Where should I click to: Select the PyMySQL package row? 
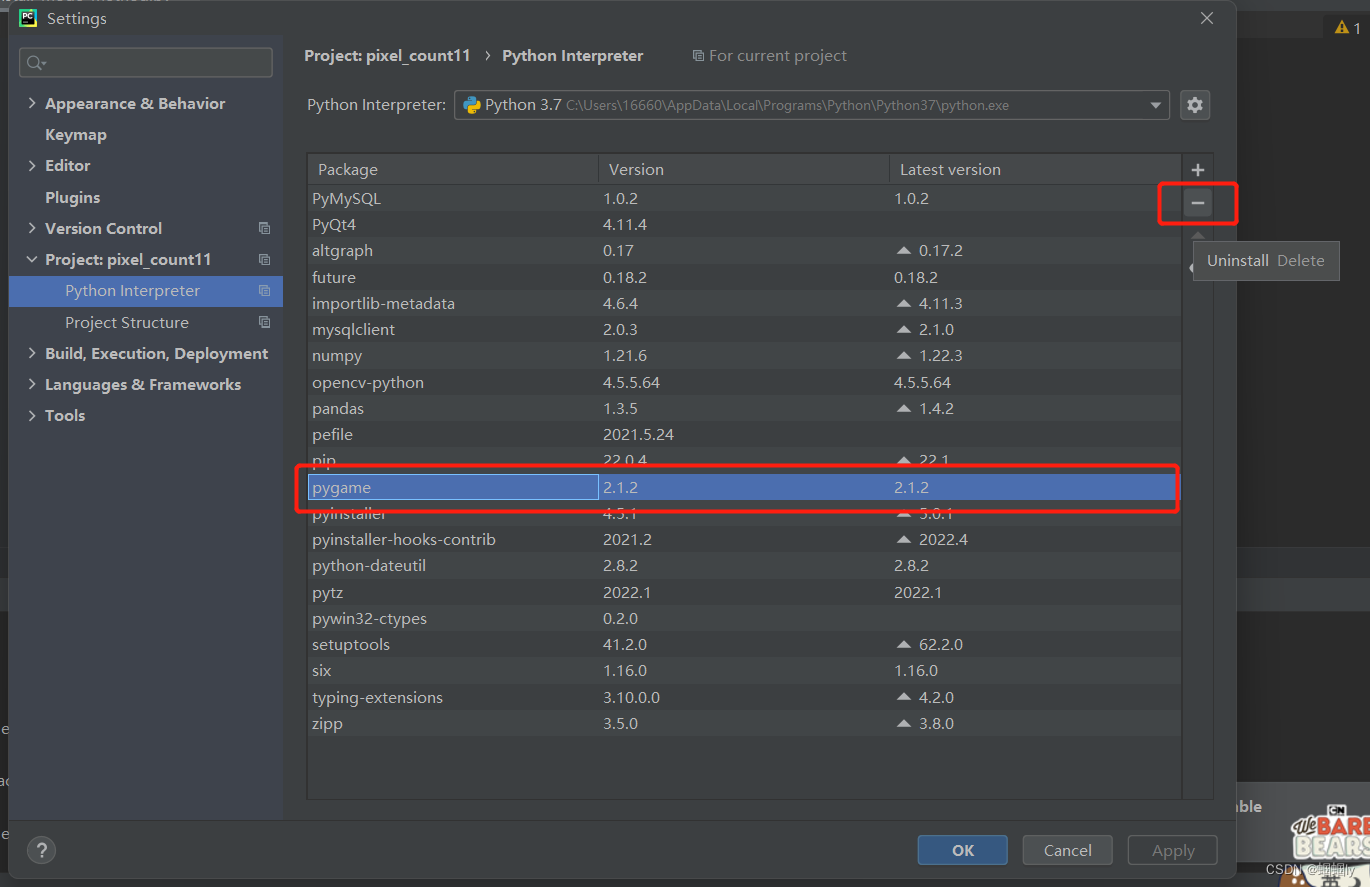click(744, 198)
